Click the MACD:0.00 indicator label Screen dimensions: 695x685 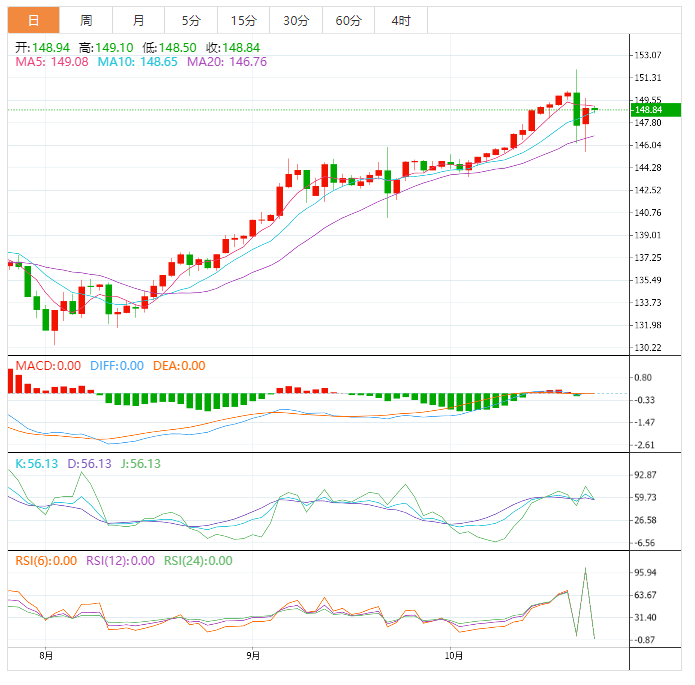click(x=48, y=366)
